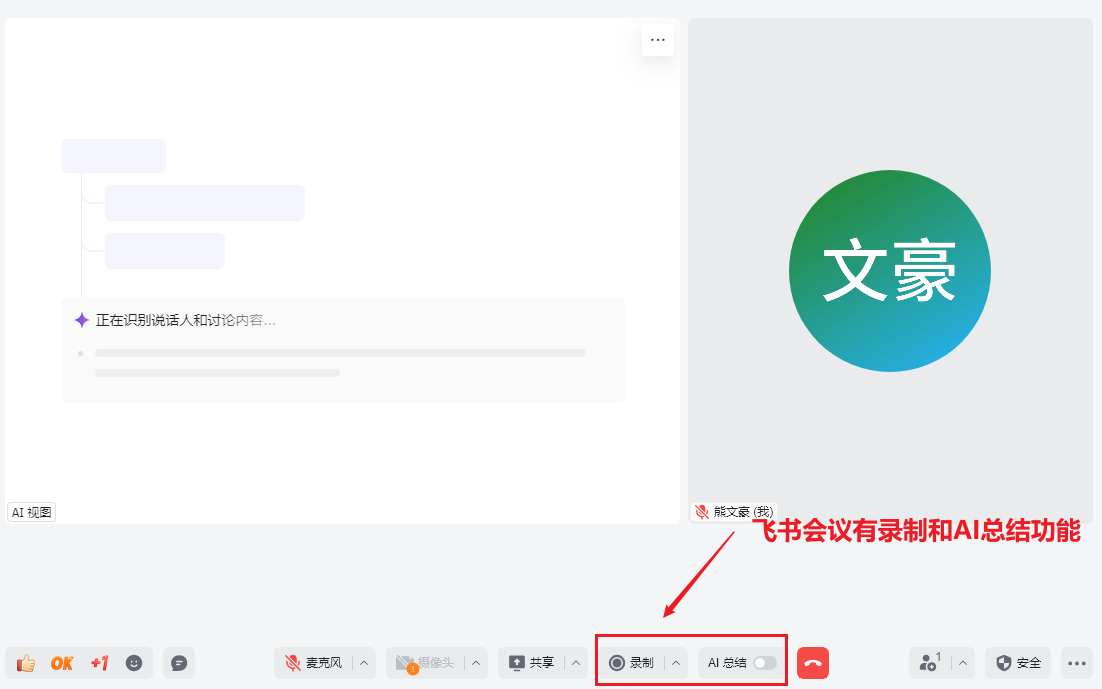Open the participants list

pos(930,663)
